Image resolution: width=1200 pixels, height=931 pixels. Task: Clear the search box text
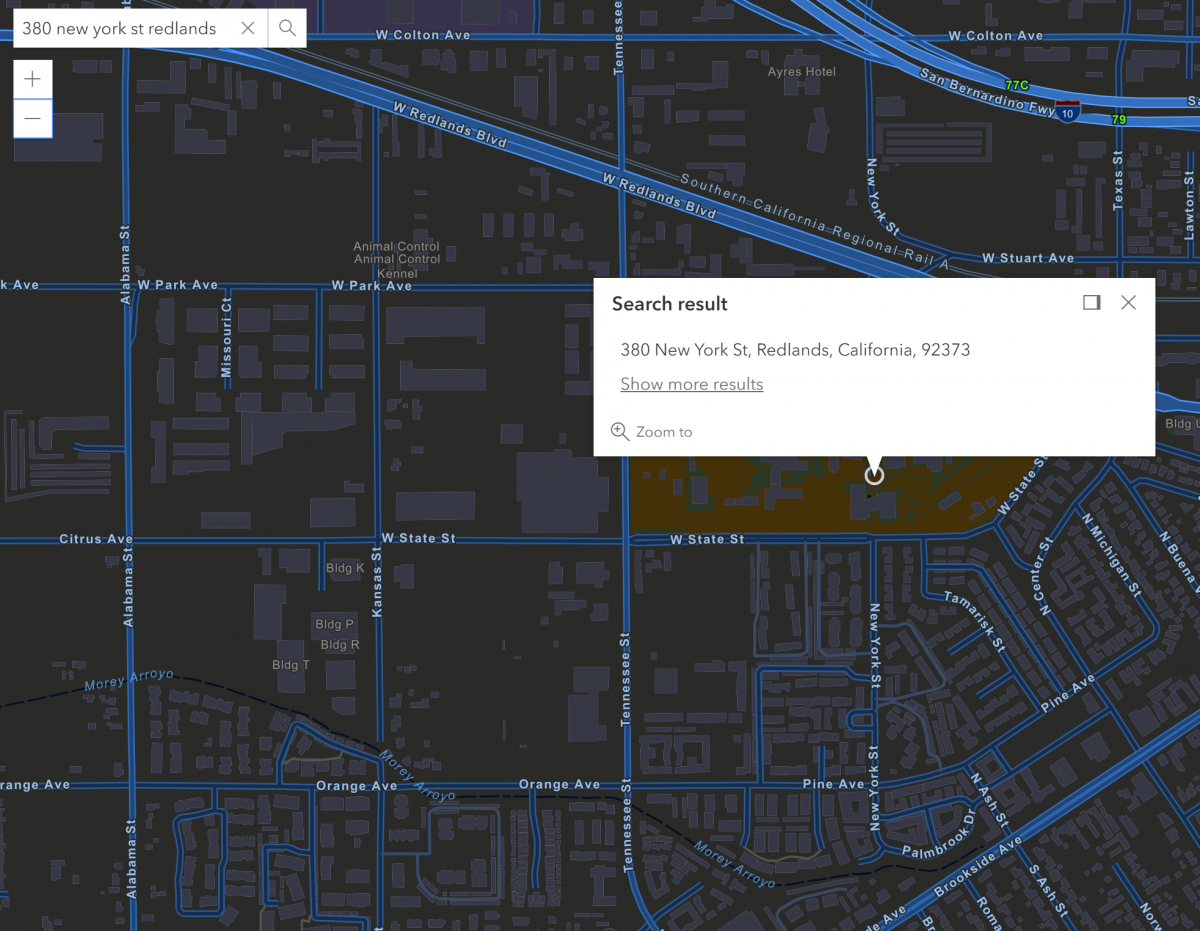click(248, 28)
